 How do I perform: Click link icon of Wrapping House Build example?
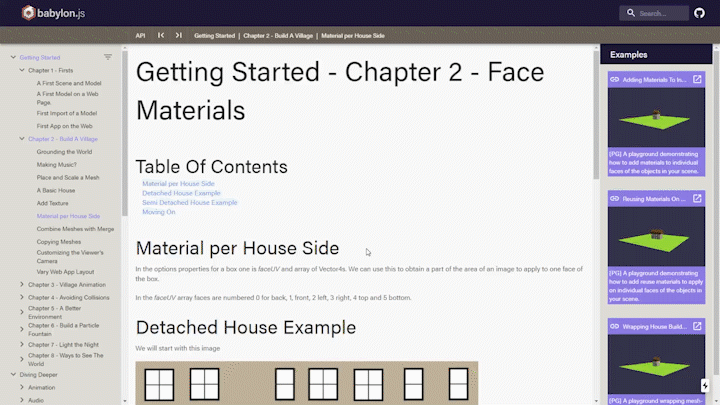[x=614, y=326]
